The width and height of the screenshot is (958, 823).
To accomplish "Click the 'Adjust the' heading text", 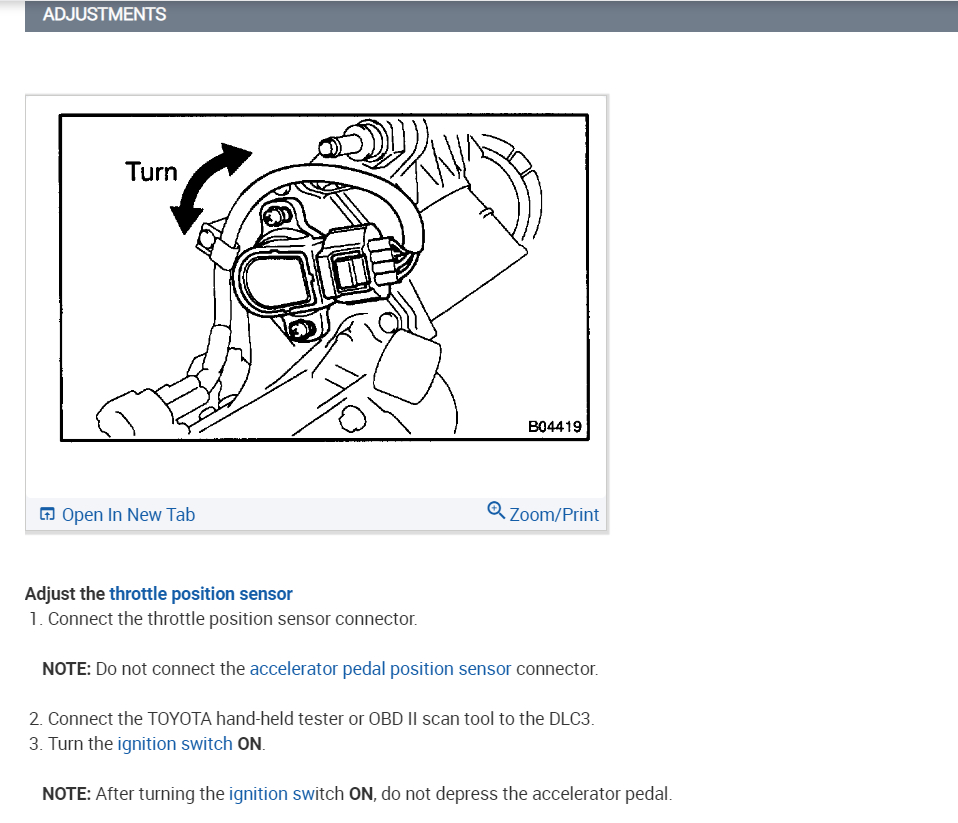I will click(65, 594).
